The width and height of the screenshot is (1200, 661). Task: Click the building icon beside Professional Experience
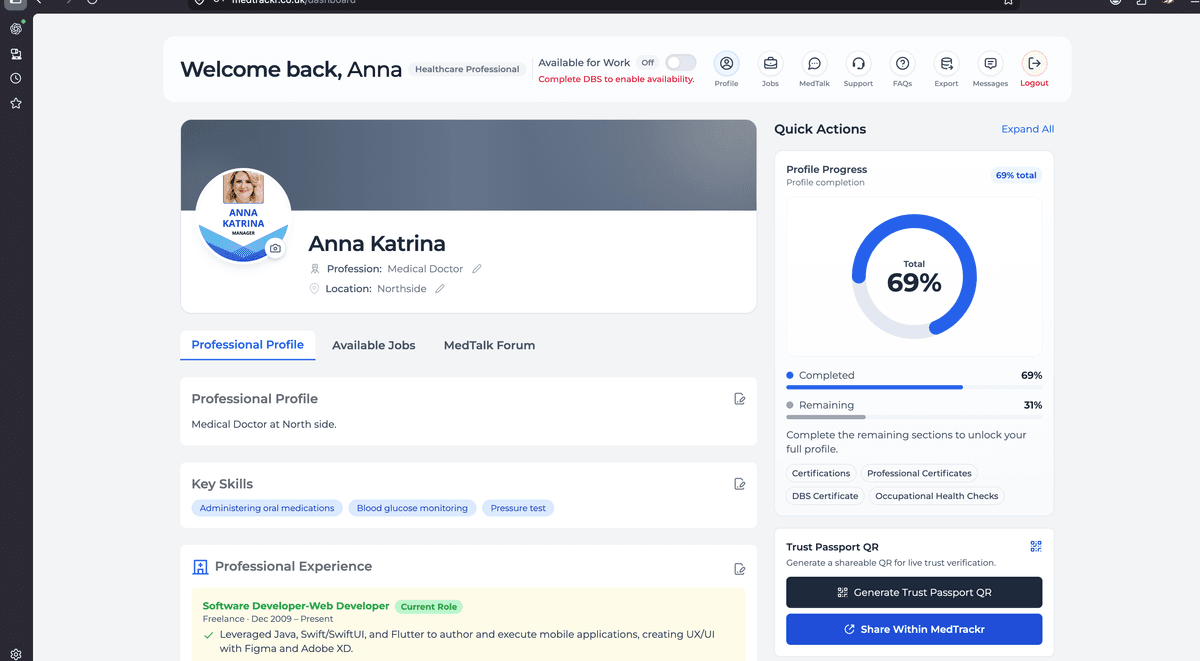200,567
